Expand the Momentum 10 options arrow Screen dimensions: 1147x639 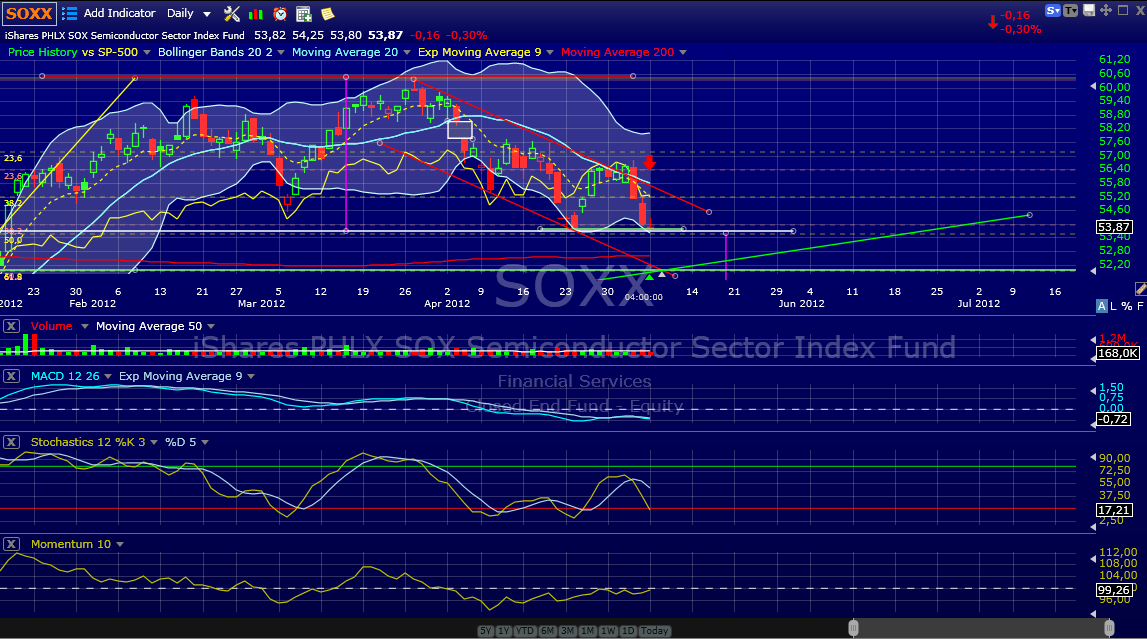pyautogui.click(x=119, y=545)
